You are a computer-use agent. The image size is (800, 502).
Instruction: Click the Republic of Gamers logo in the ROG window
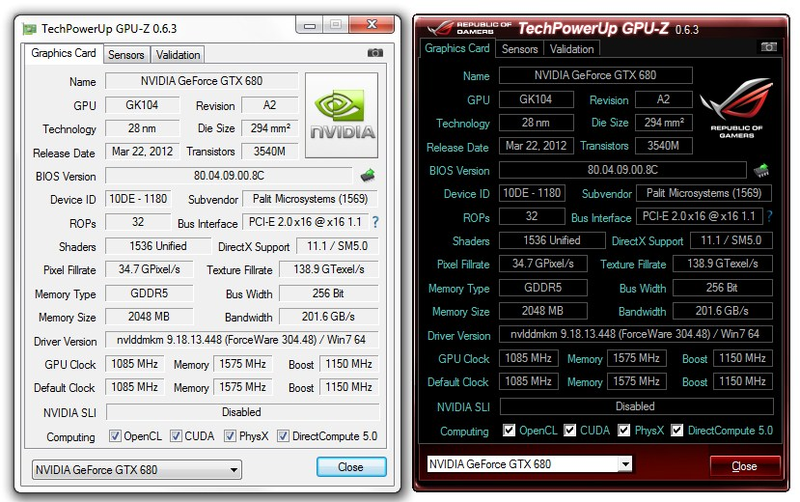[x=736, y=108]
